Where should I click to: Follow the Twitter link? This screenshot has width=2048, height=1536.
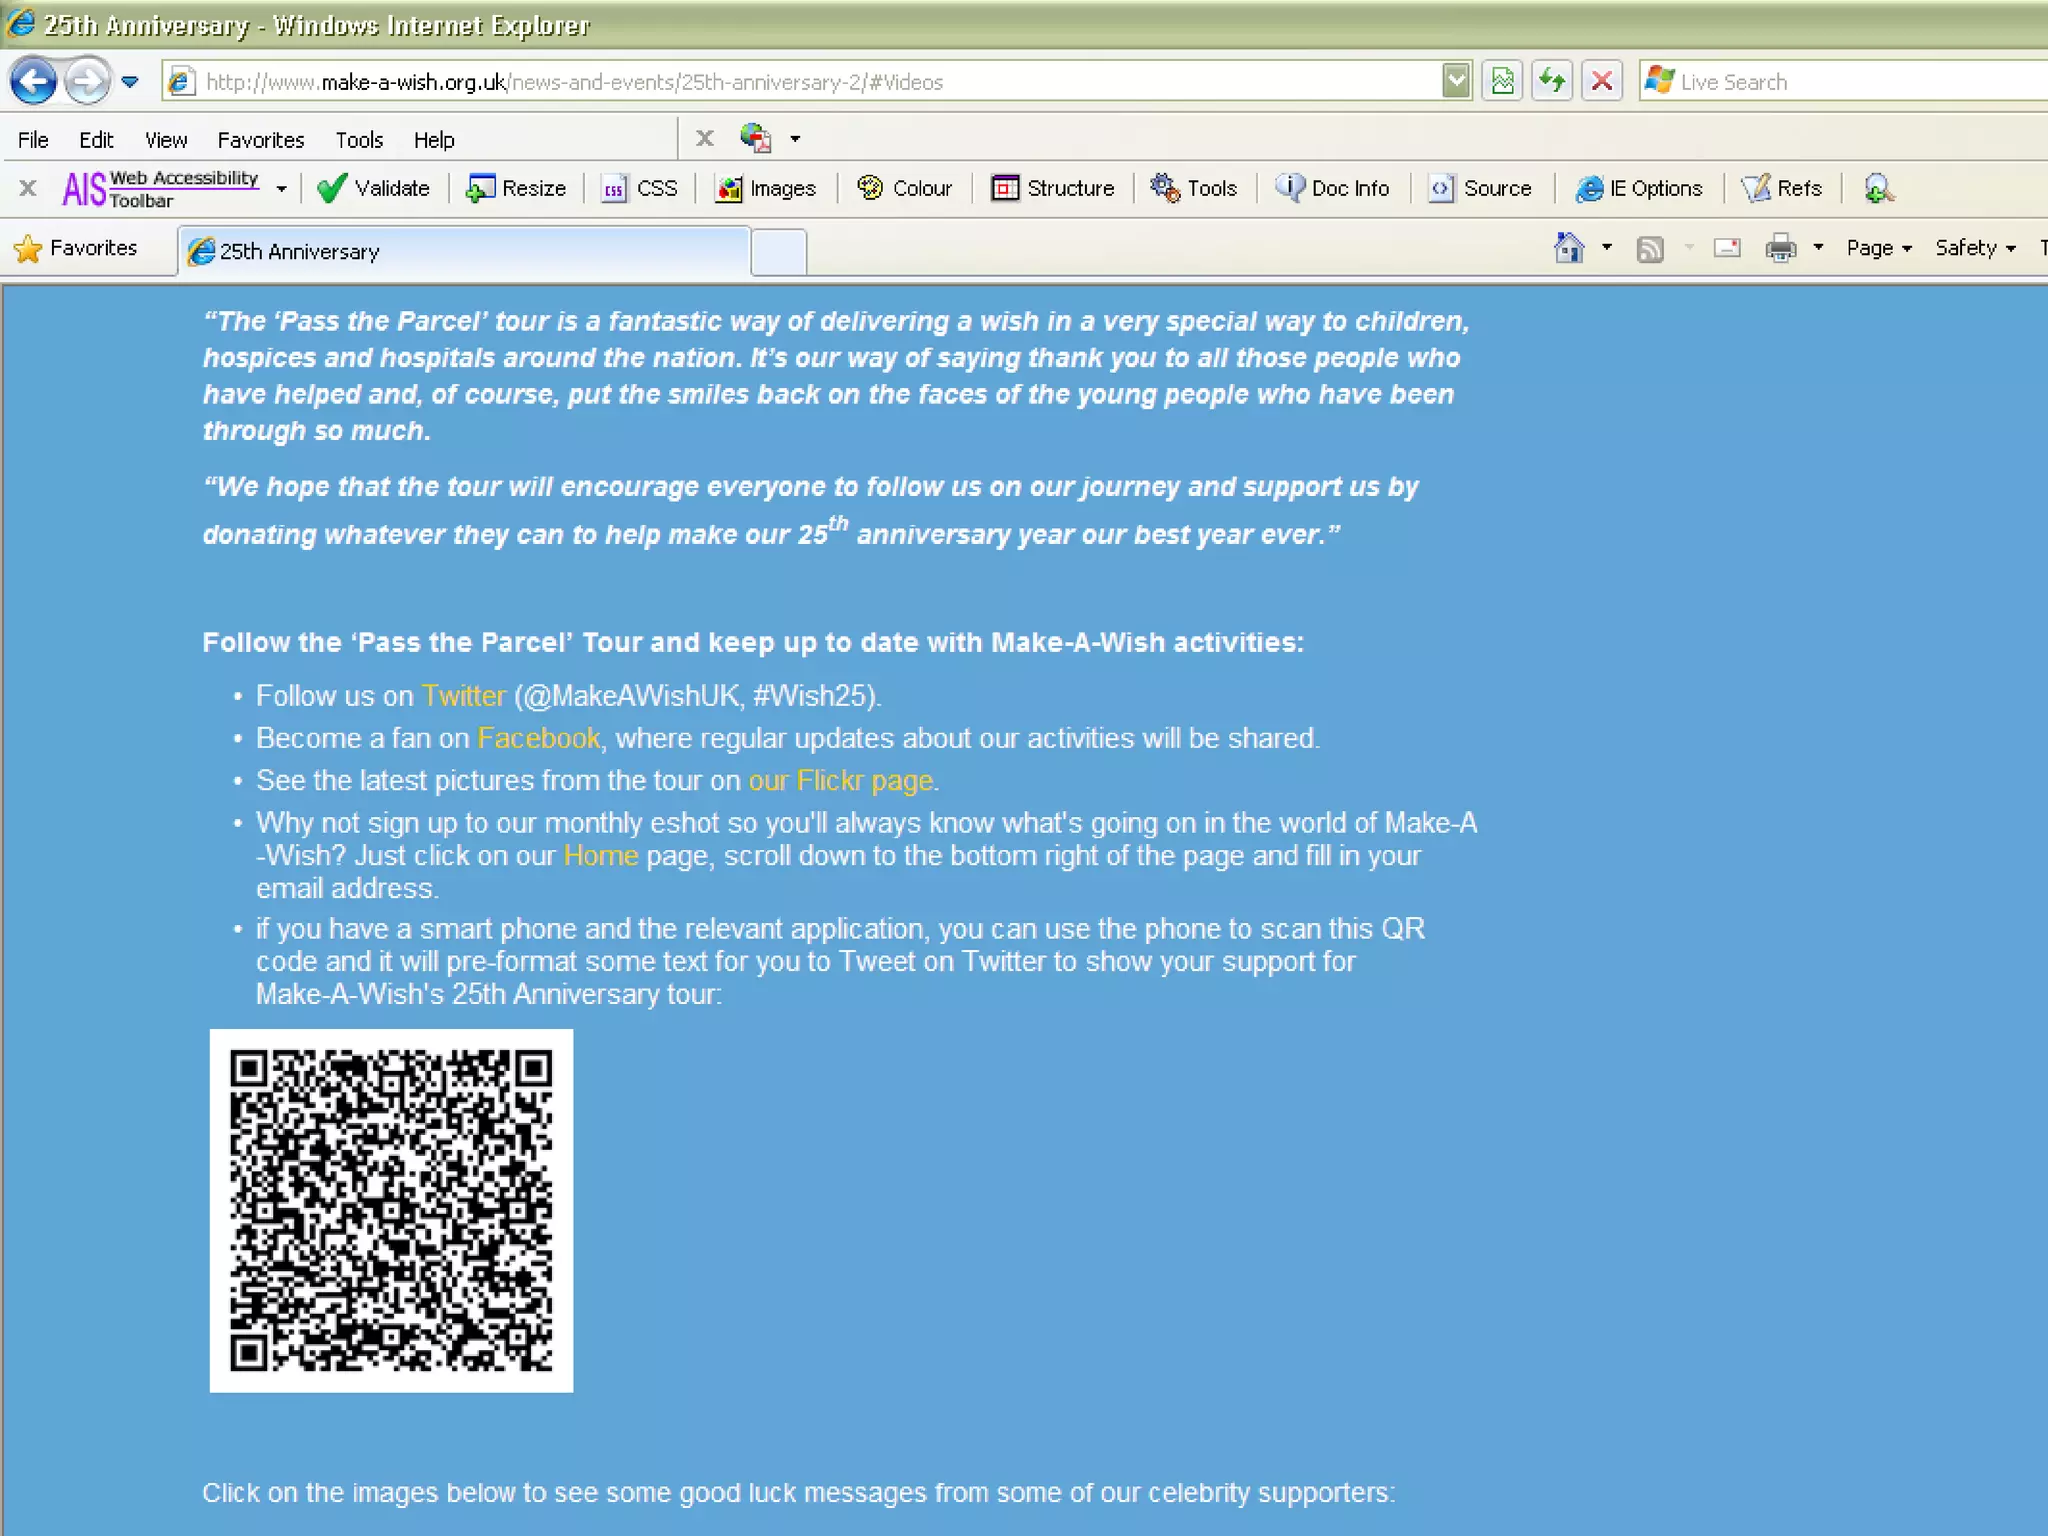463,696
